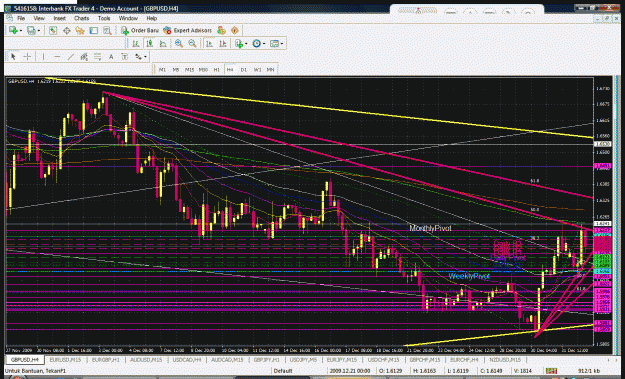The width and height of the screenshot is (625, 379).
Task: Select the text 'A' drawing tool
Action: [111, 57]
